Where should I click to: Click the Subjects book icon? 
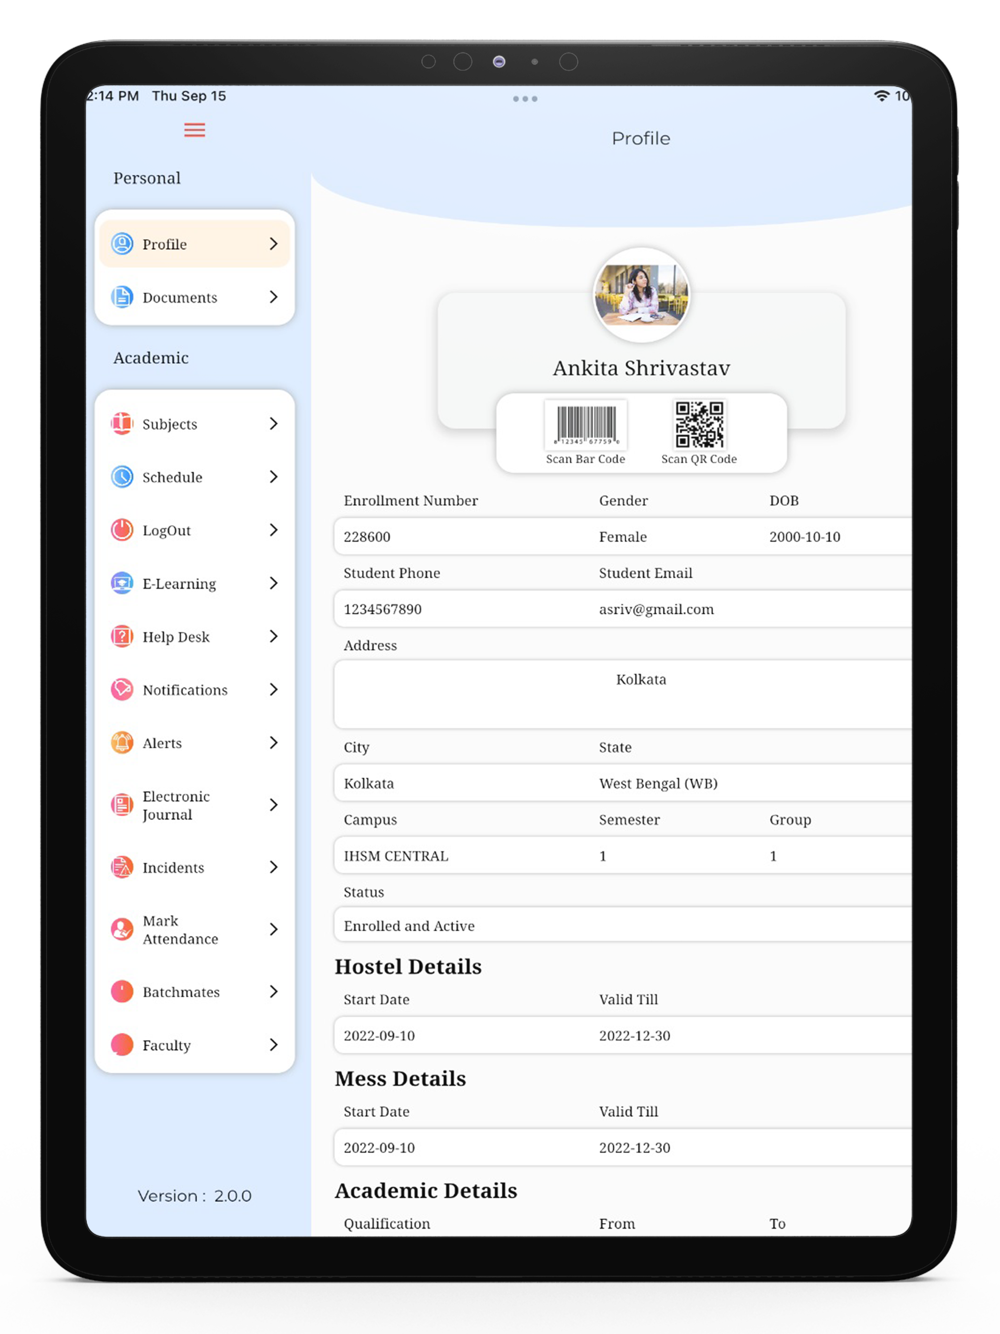point(122,424)
